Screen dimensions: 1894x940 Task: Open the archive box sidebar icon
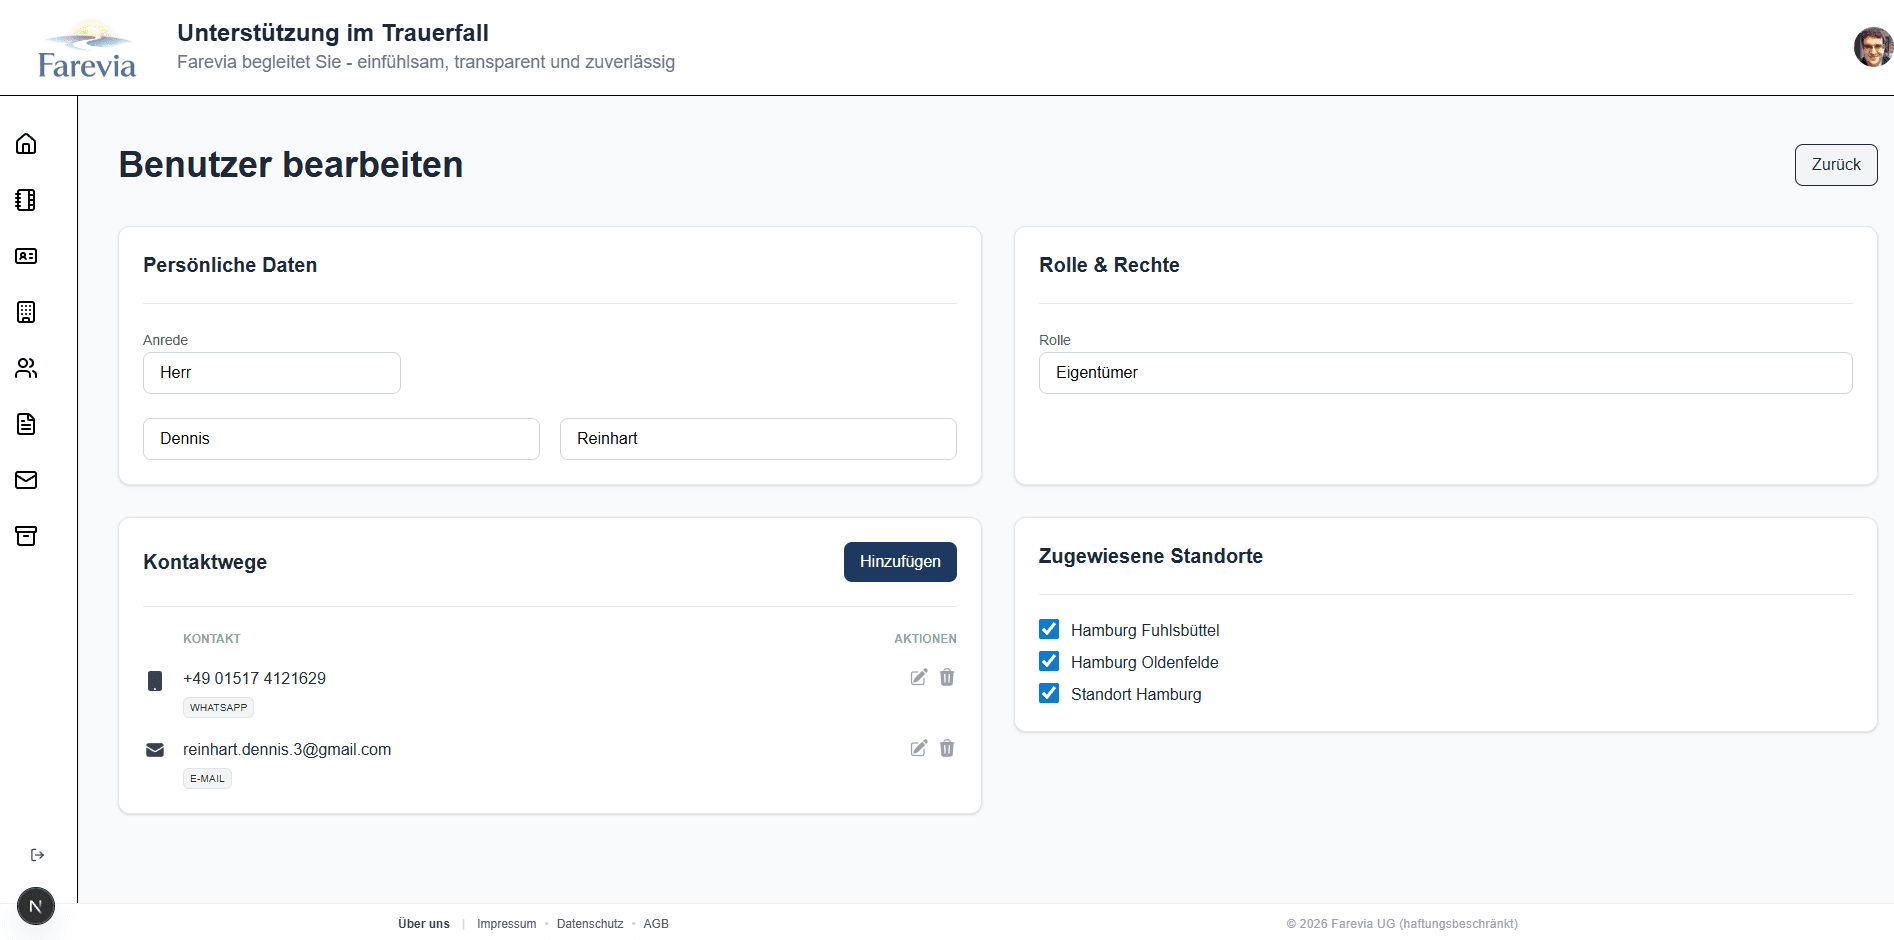click(x=26, y=536)
